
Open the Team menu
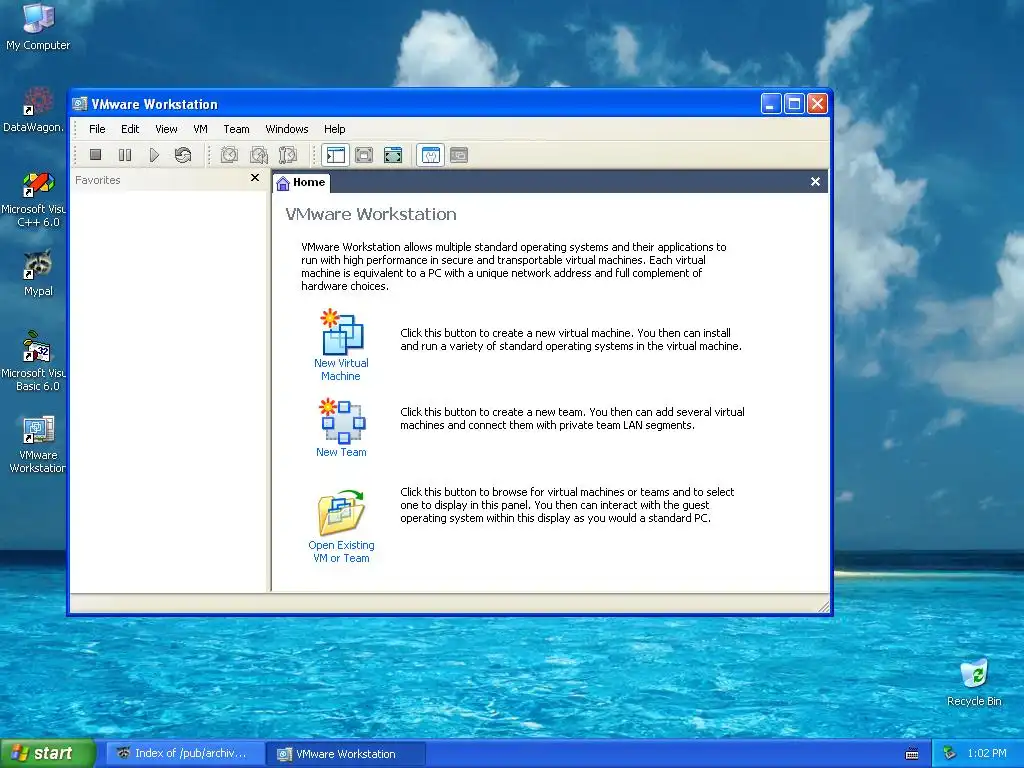tap(236, 129)
